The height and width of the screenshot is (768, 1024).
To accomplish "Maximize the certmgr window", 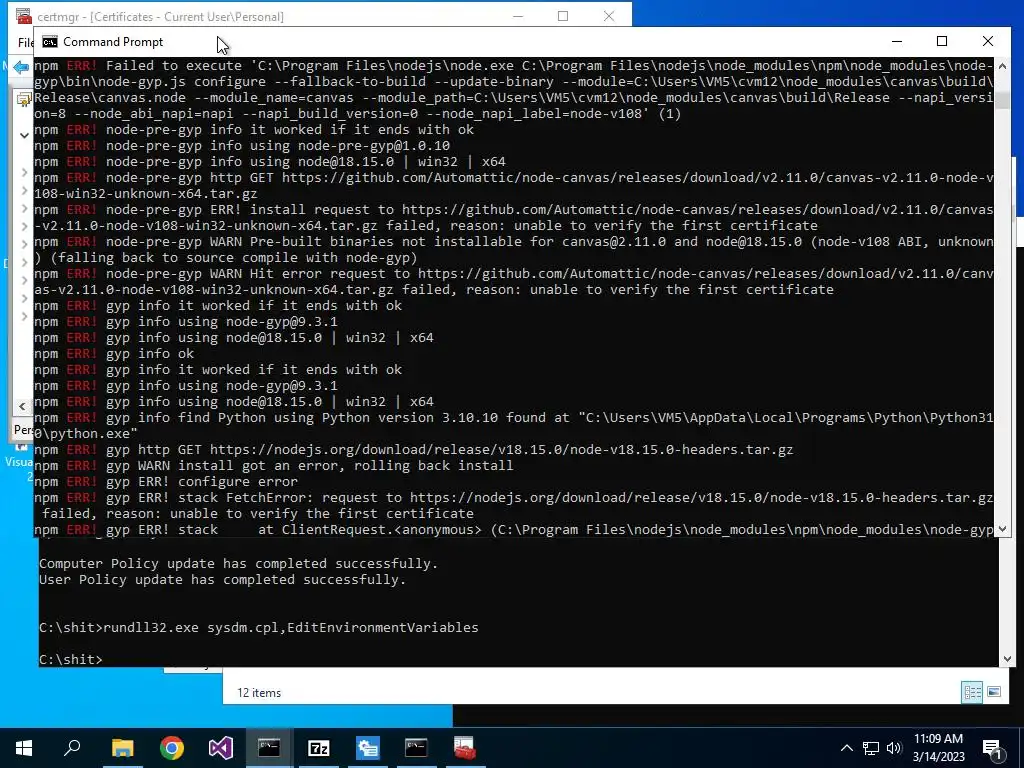I will pyautogui.click(x=563, y=16).
